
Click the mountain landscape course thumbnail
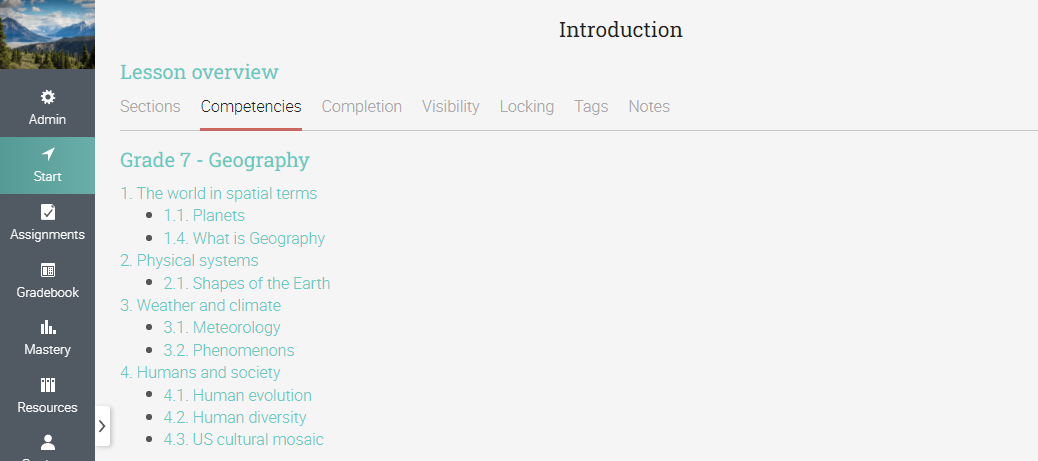[47, 34]
